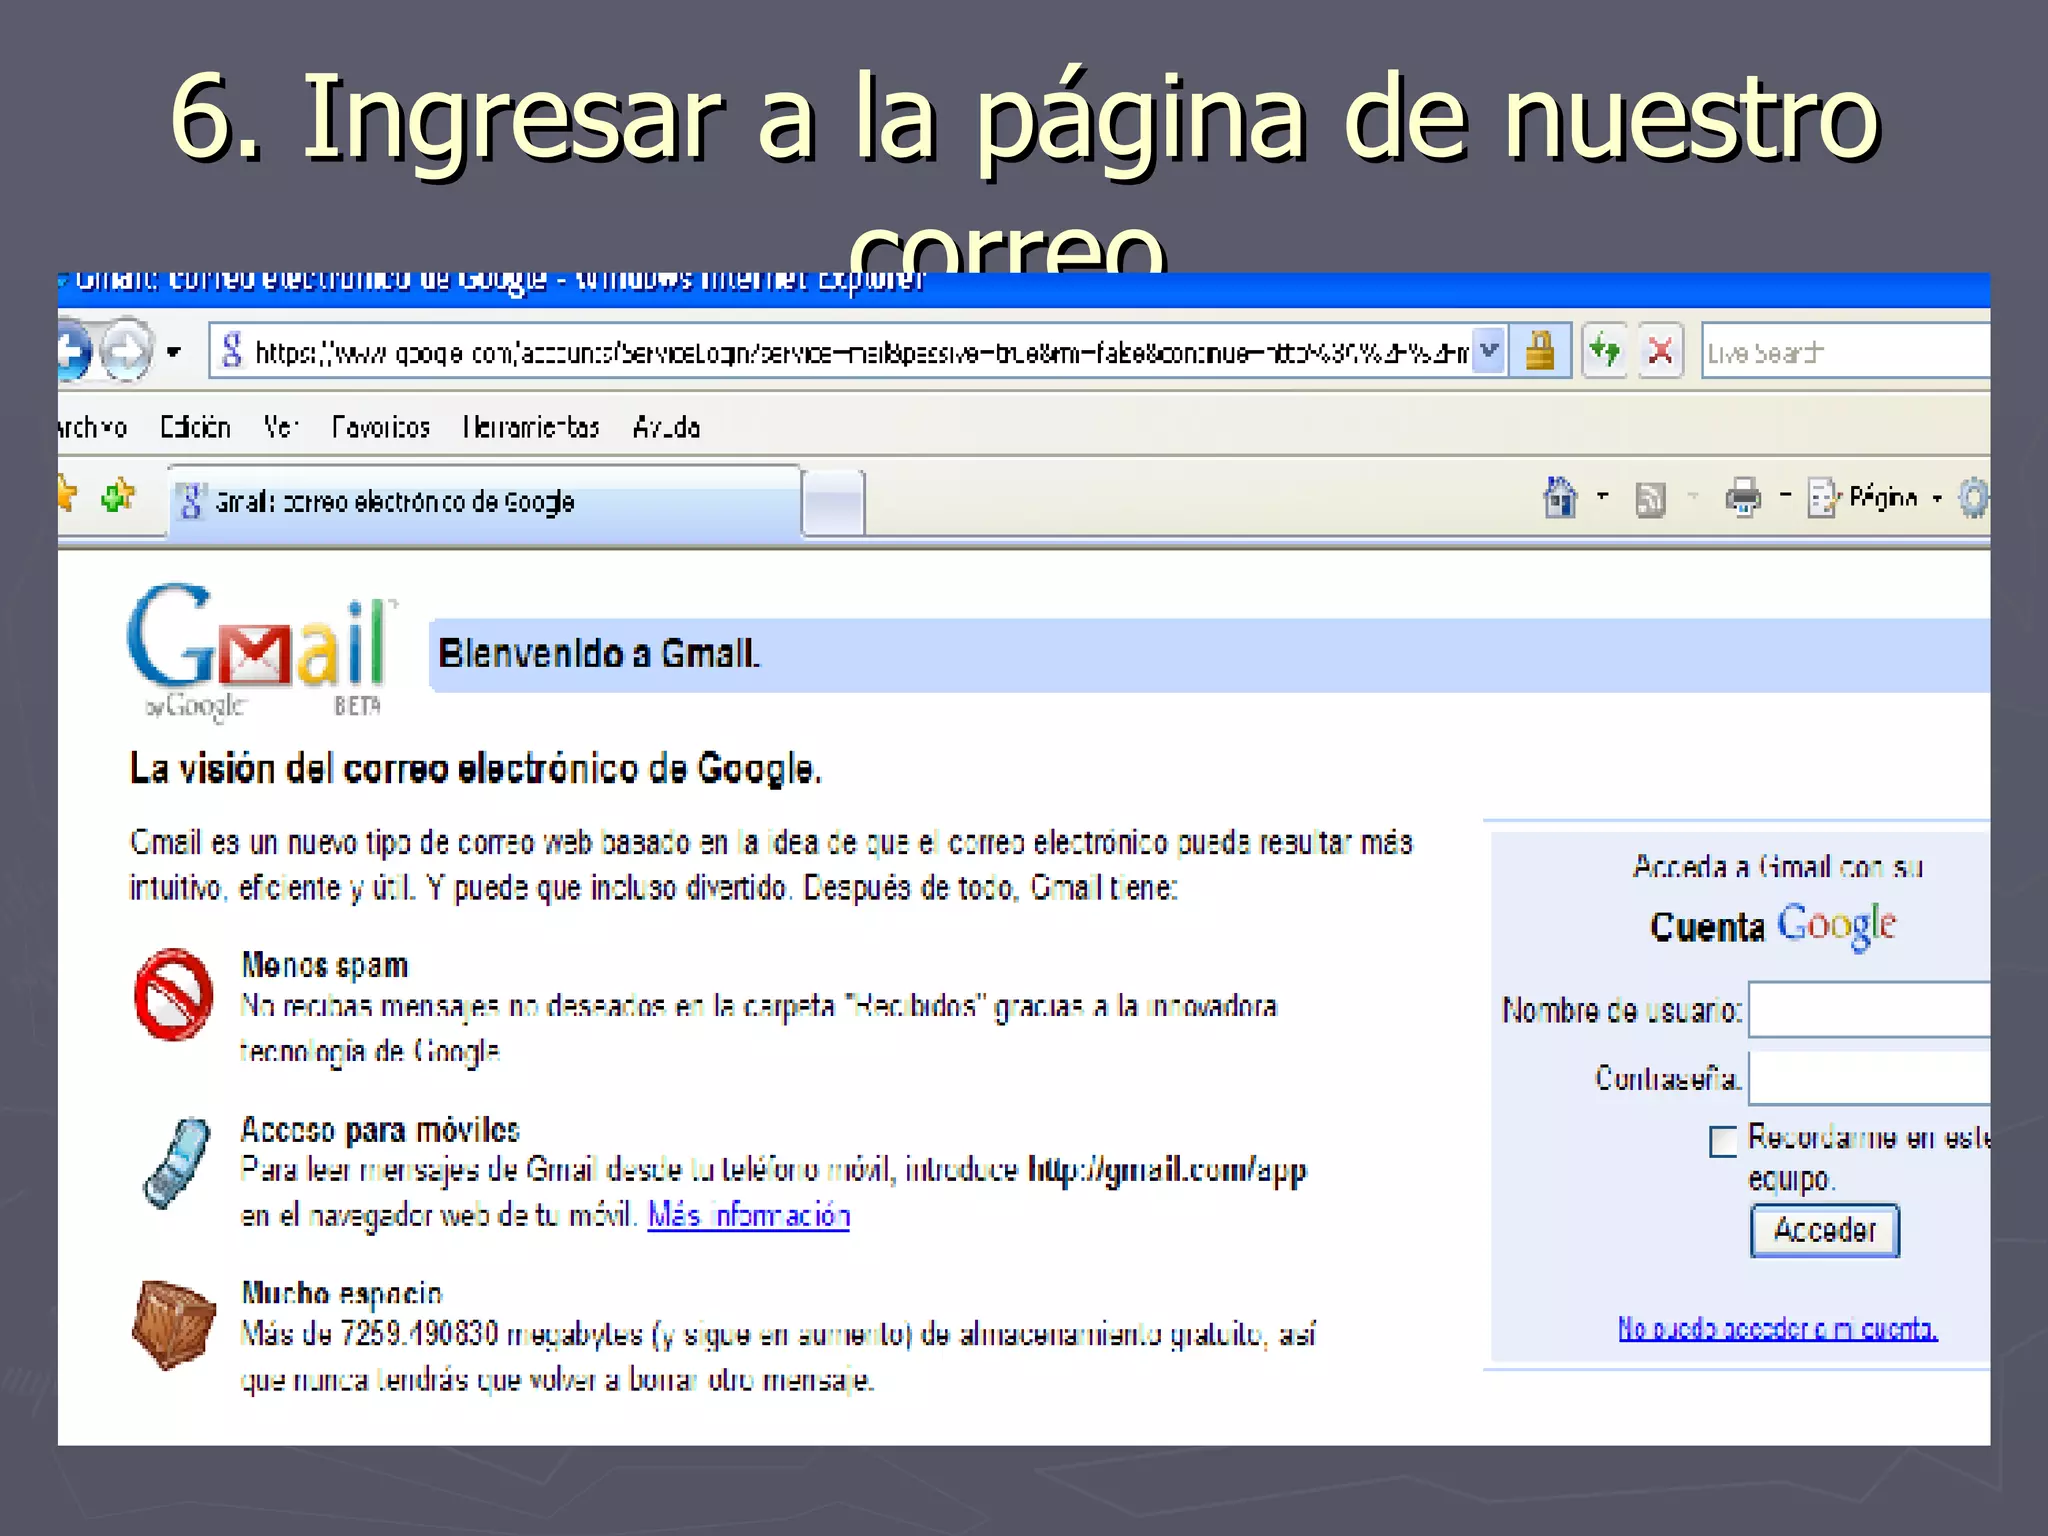Open the Archivo menu
Screen dimensions: 2048x1536
point(92,428)
